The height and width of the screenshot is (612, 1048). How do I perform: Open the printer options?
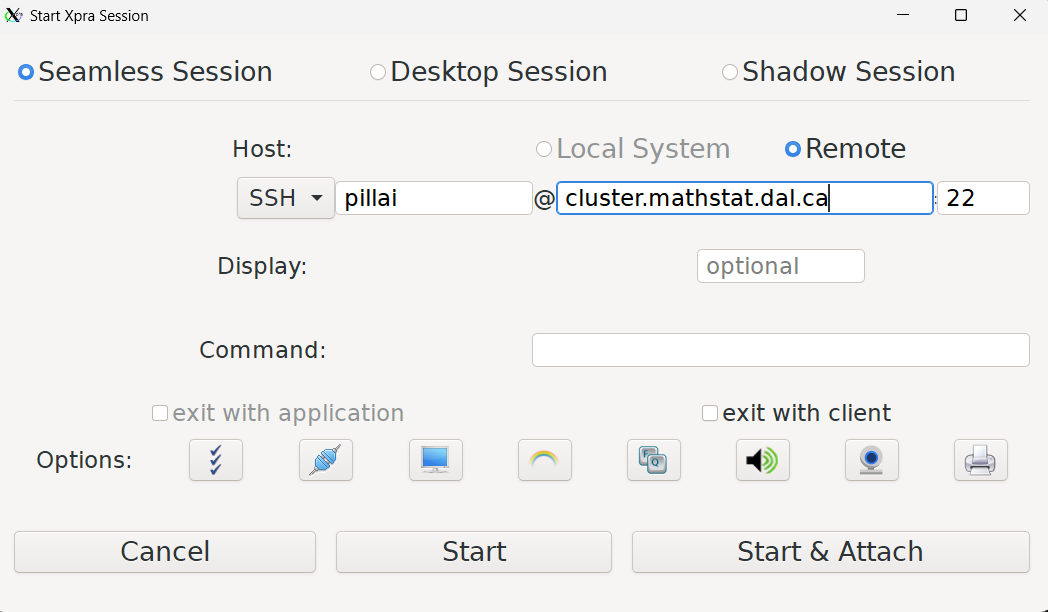point(980,460)
